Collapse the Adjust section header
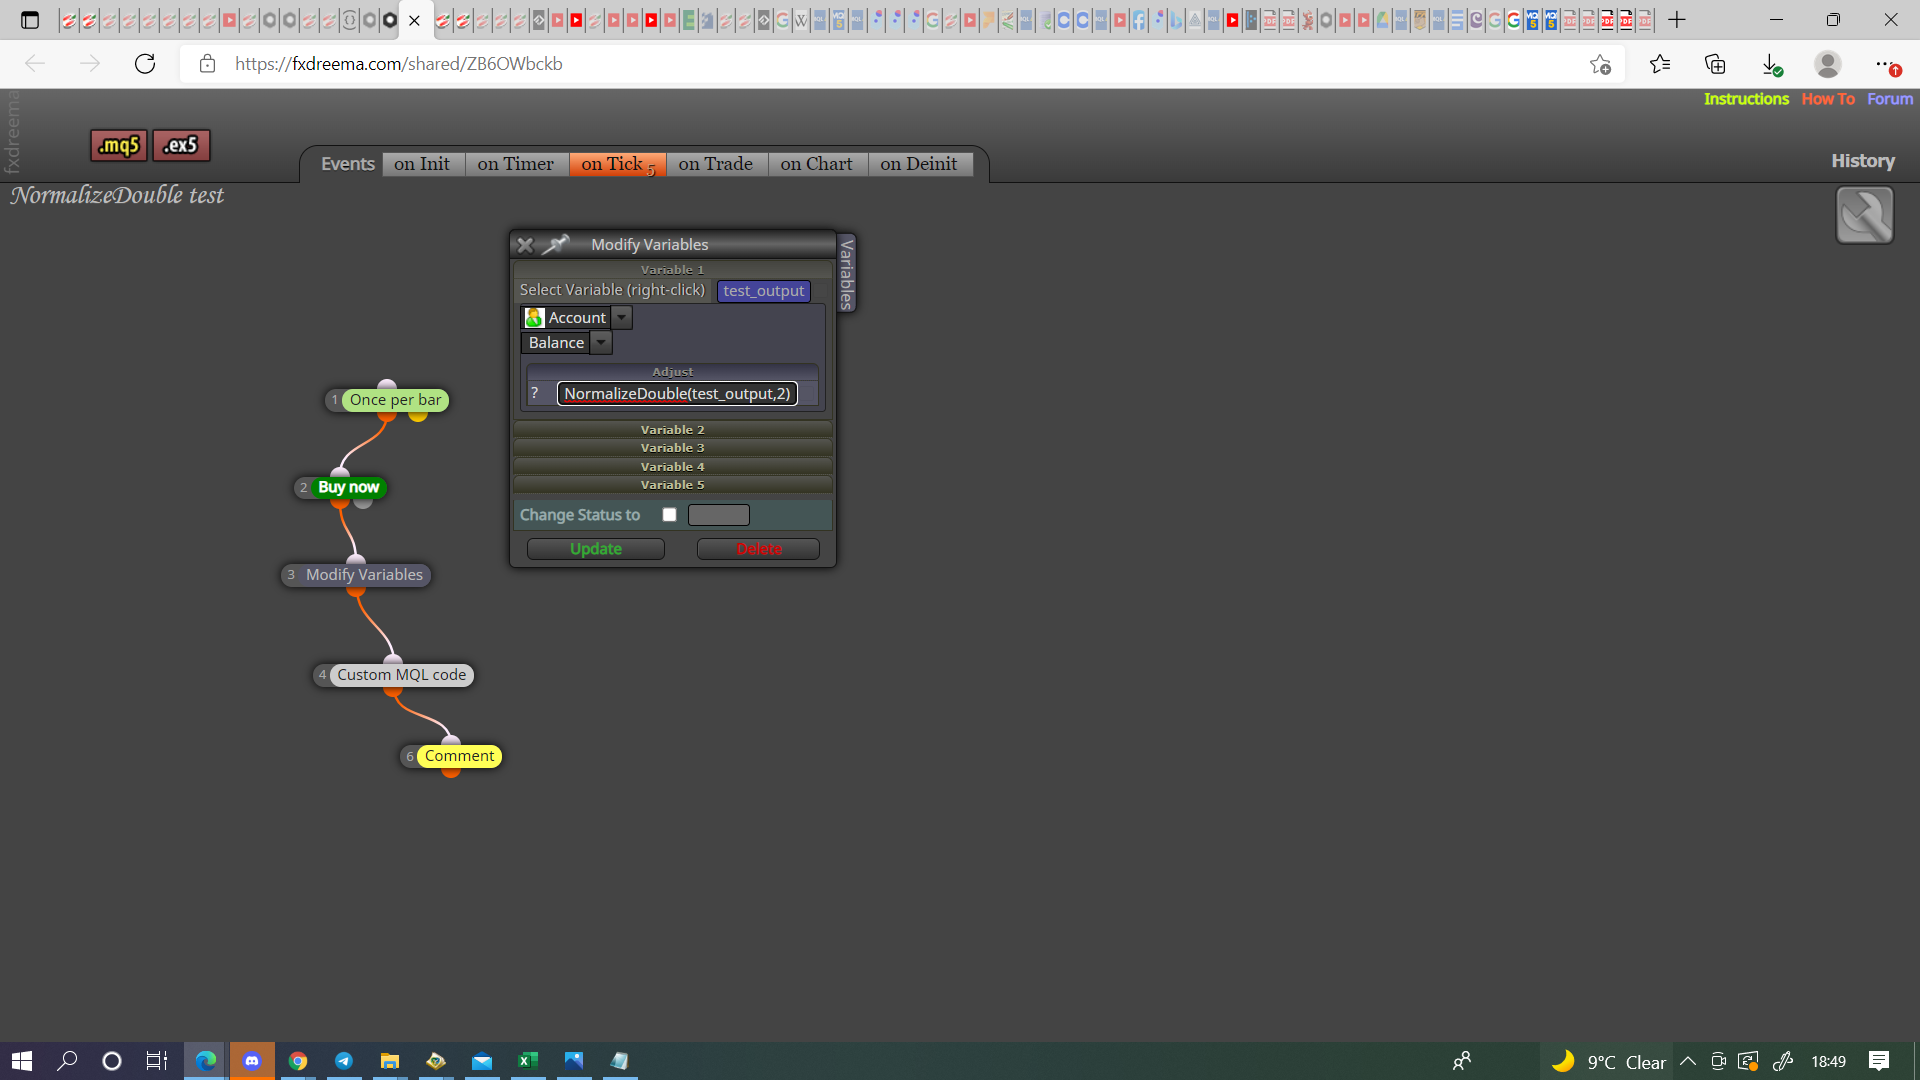This screenshot has height=1080, width=1920. point(672,372)
